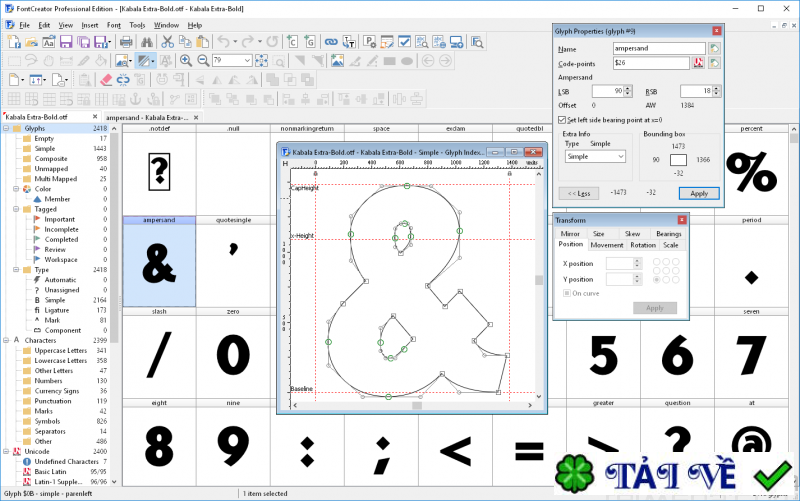Click the Cut scissors icon
This screenshot has width=800, height=501.
click(168, 42)
